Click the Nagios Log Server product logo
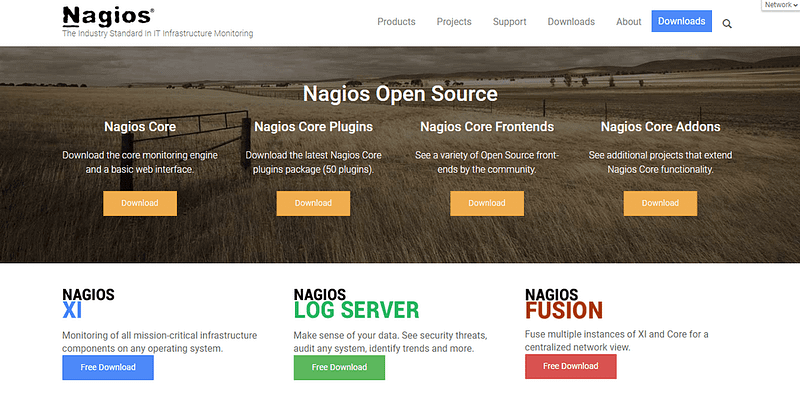This screenshot has width=800, height=404. pos(356,304)
